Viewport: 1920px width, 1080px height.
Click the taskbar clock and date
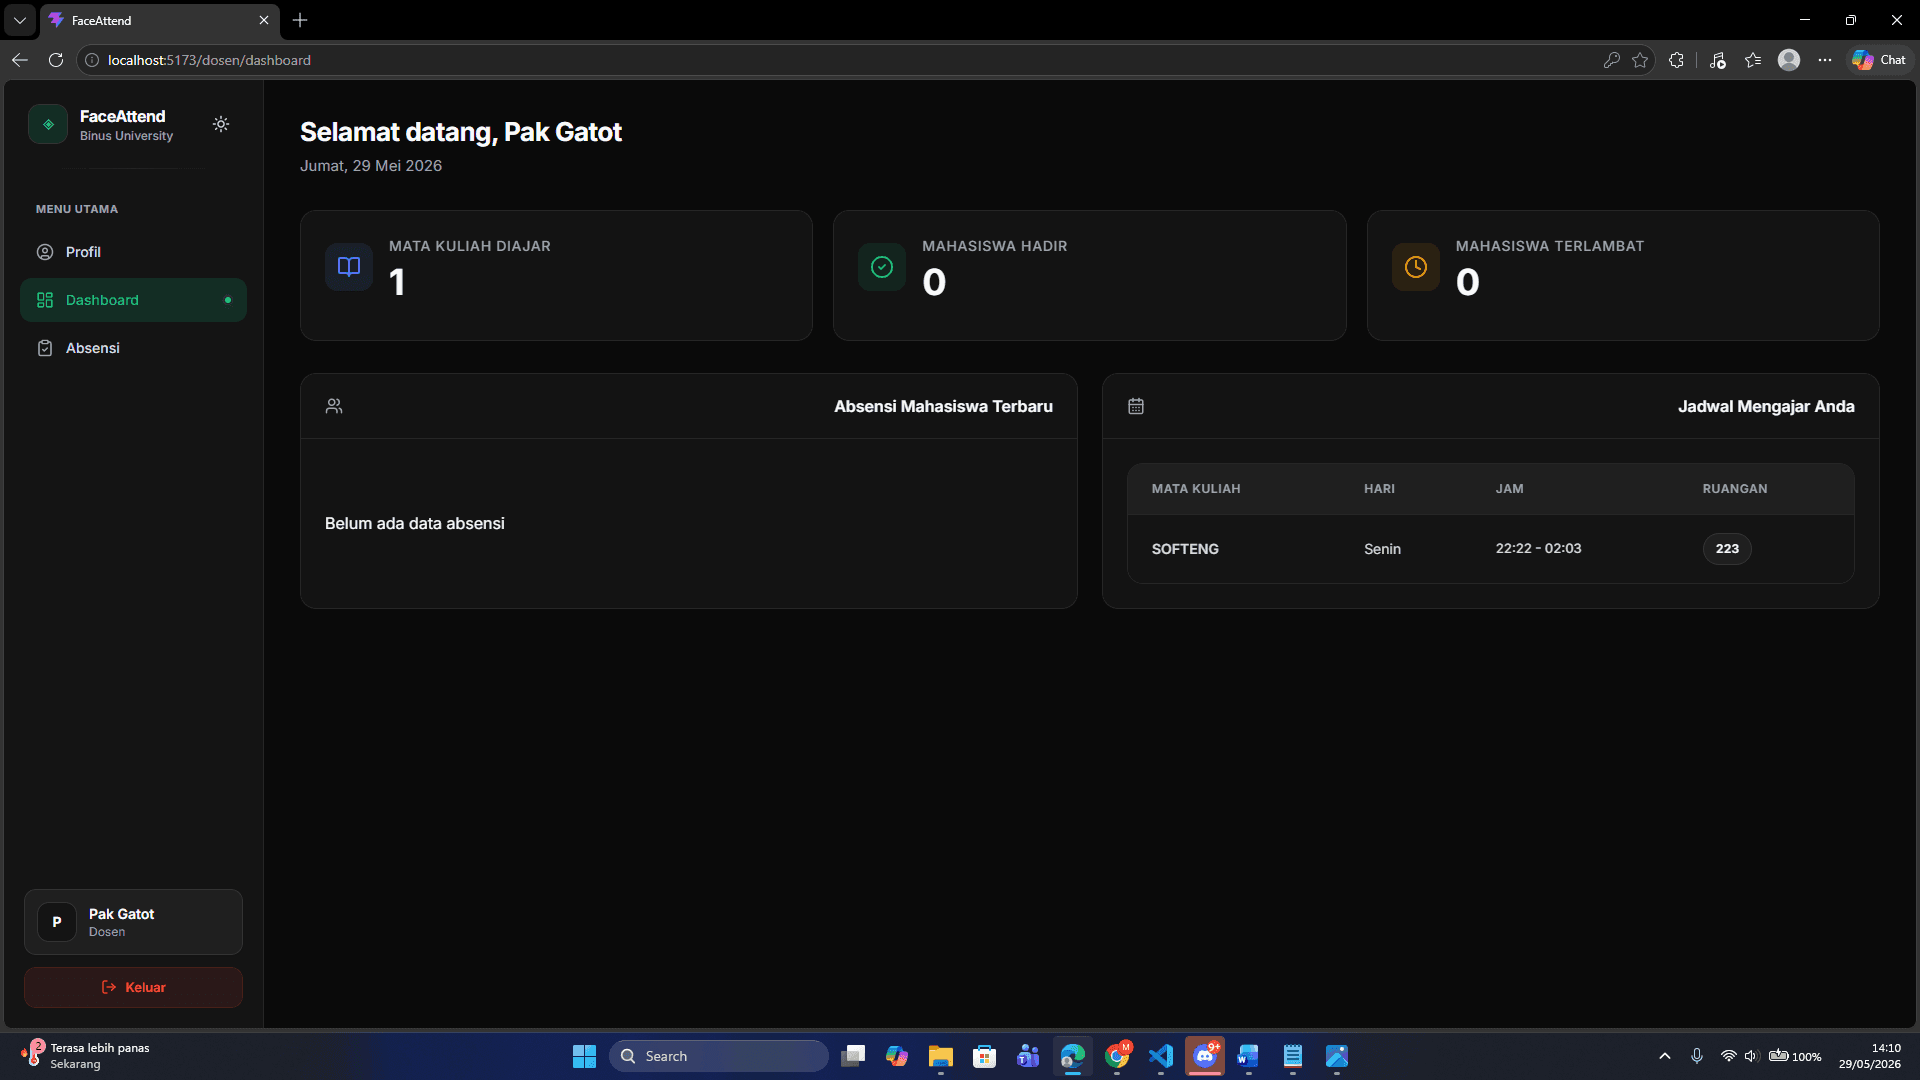click(x=1869, y=1056)
